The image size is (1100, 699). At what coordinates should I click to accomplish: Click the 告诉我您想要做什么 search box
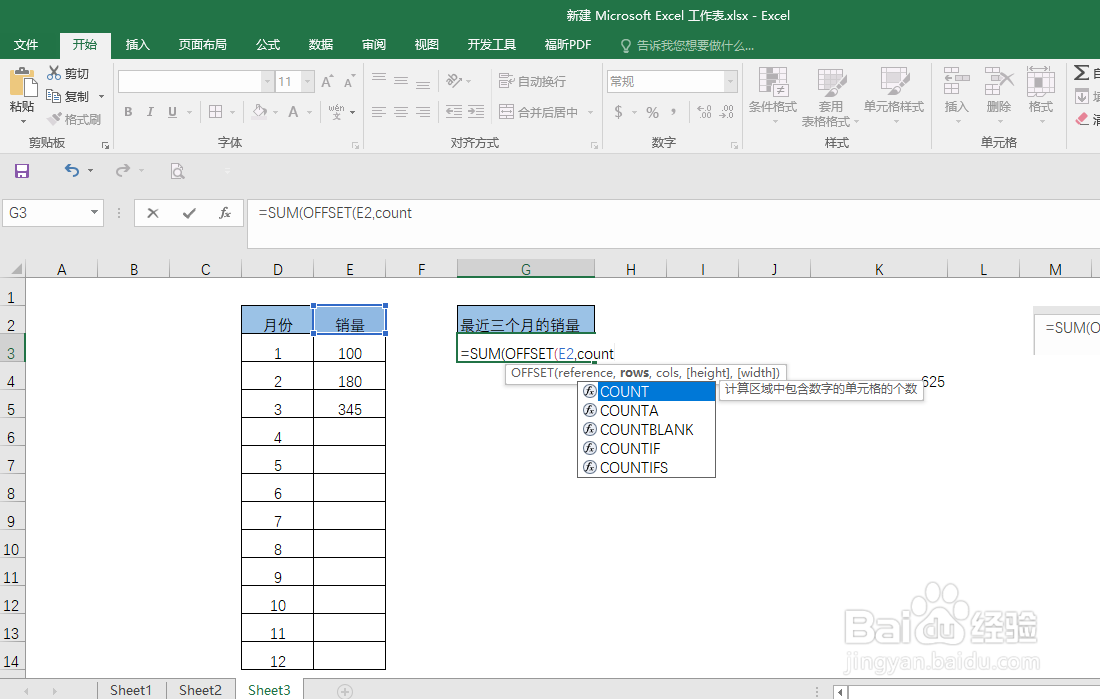pyautogui.click(x=688, y=46)
